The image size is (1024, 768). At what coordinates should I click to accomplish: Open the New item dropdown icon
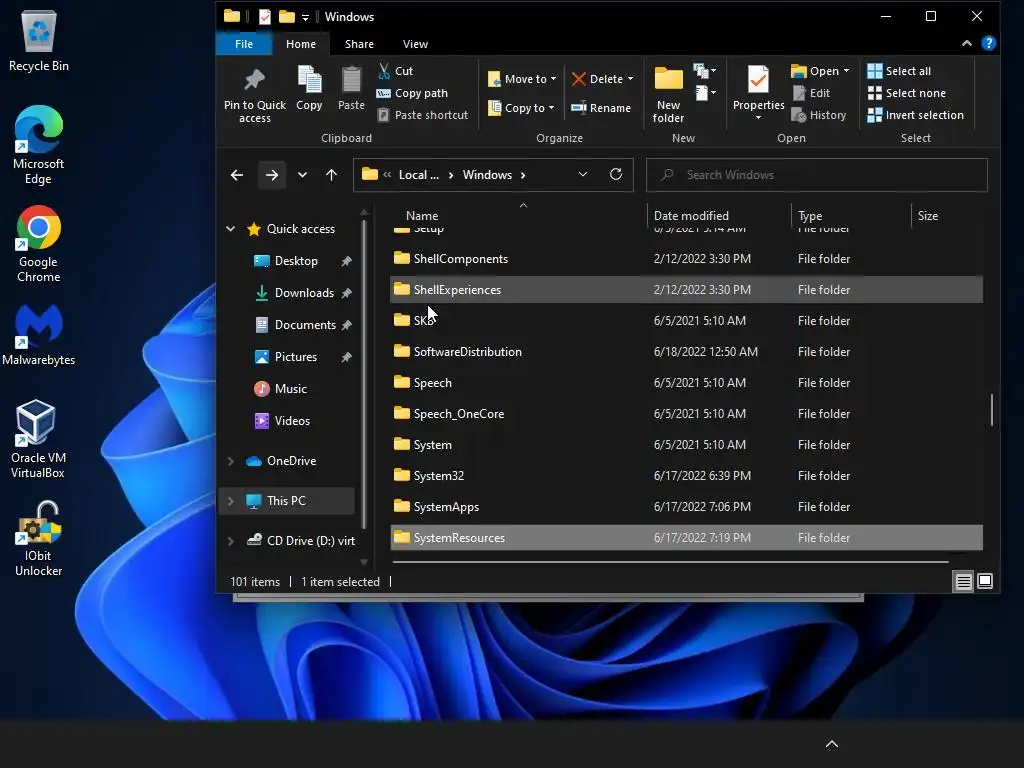click(705, 71)
